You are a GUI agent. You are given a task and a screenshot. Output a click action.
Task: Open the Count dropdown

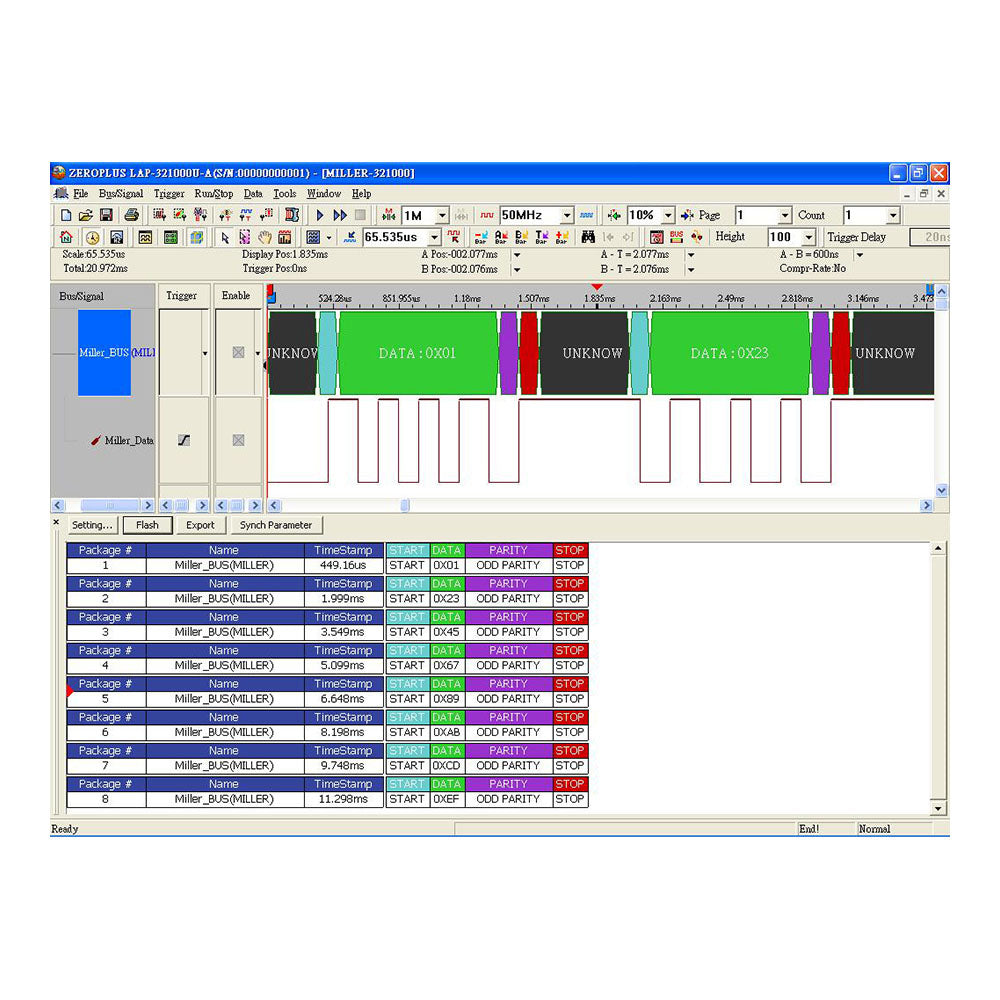tap(893, 216)
